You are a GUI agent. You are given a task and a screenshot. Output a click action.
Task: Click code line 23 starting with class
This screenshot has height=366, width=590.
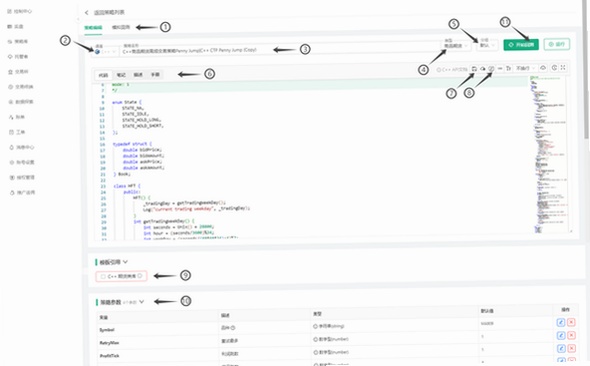[127, 186]
